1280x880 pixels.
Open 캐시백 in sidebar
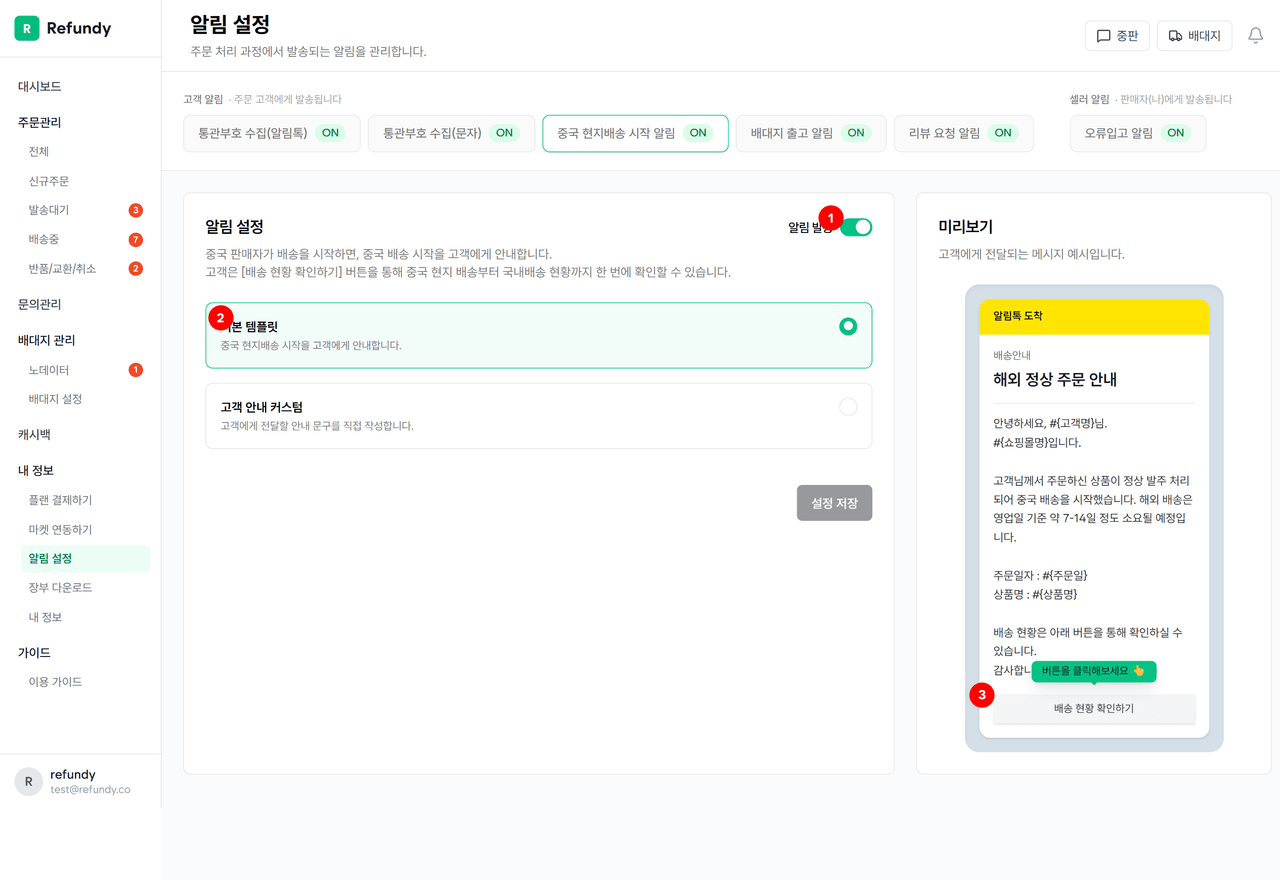(34, 435)
